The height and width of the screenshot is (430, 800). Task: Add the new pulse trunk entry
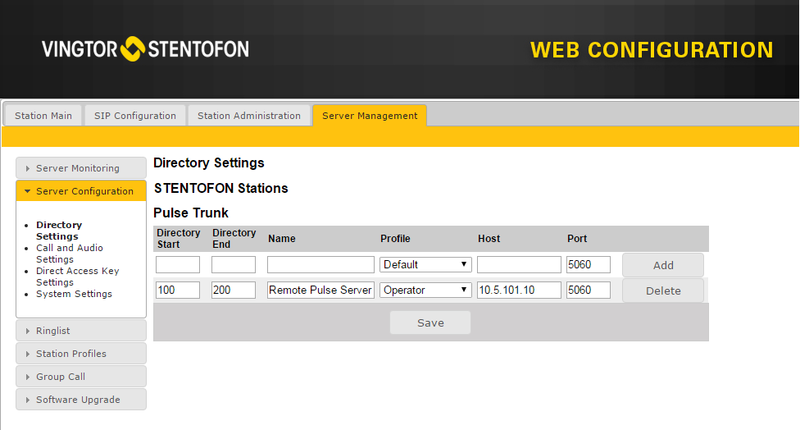click(x=663, y=265)
